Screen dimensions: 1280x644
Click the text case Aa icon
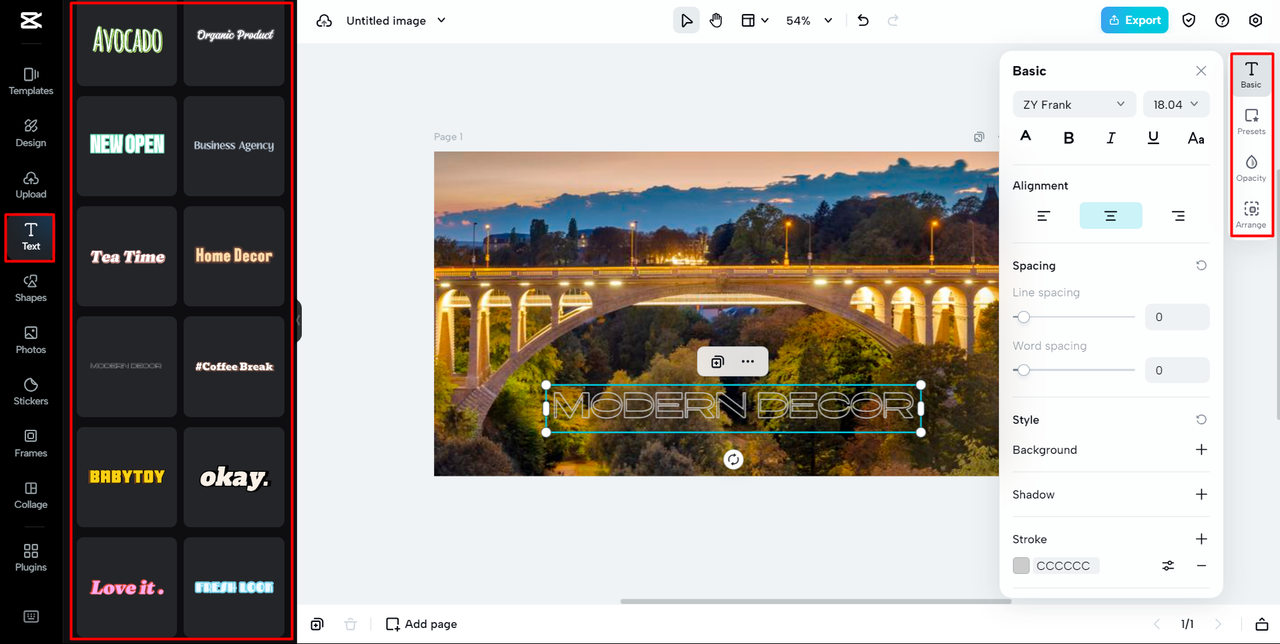(1196, 138)
